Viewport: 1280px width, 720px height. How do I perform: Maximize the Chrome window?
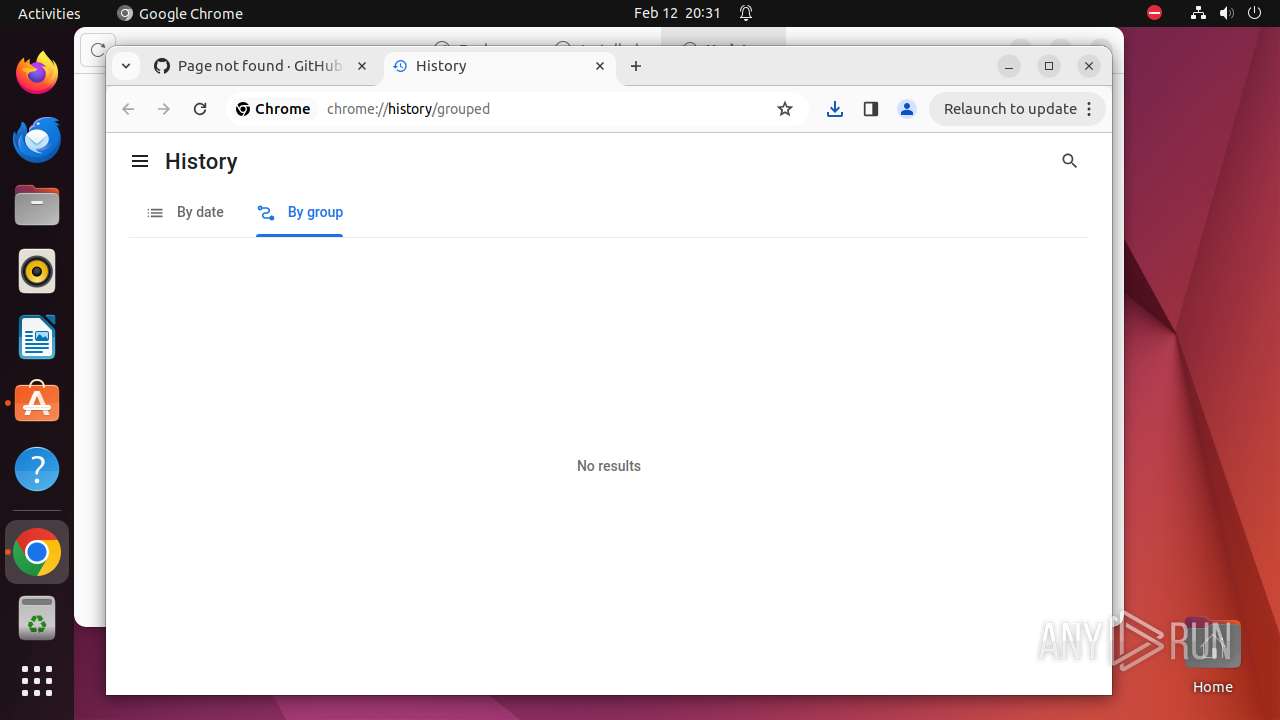(x=1049, y=66)
